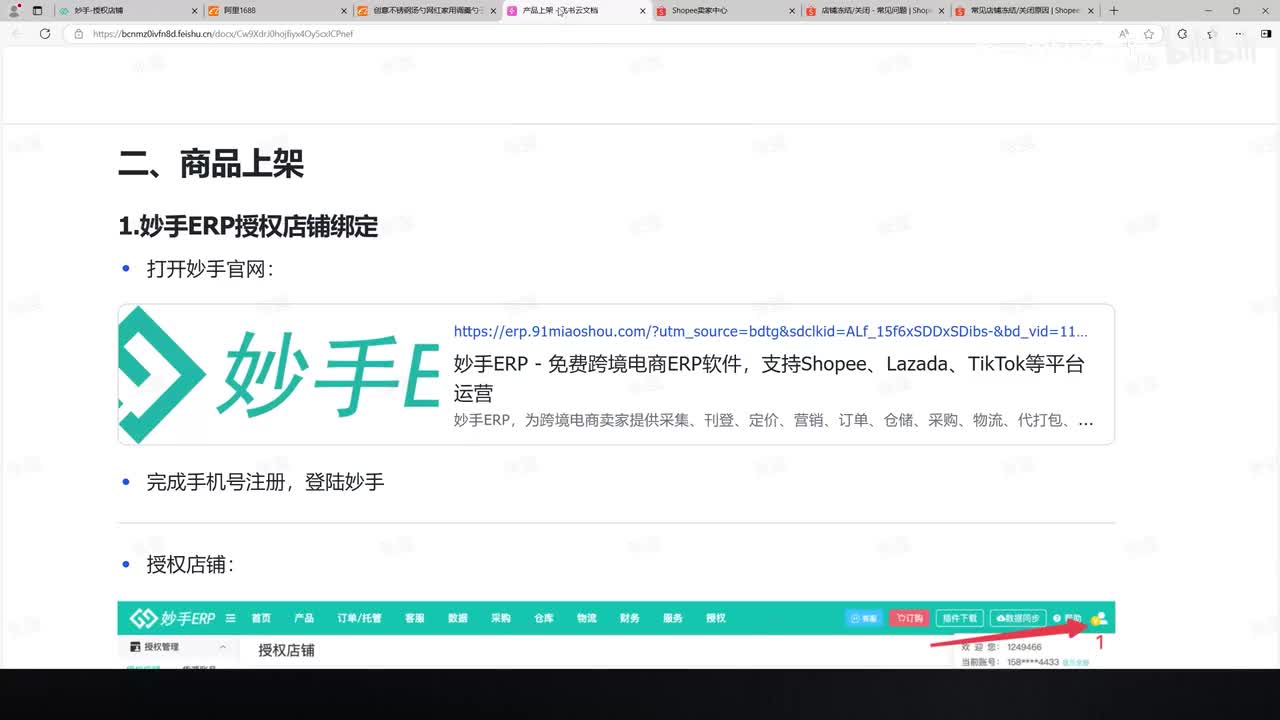Screen dimensions: 1280x720
Task: Click the hamburger menu icon in ERP screenshot
Action: pyautogui.click(x=231, y=618)
